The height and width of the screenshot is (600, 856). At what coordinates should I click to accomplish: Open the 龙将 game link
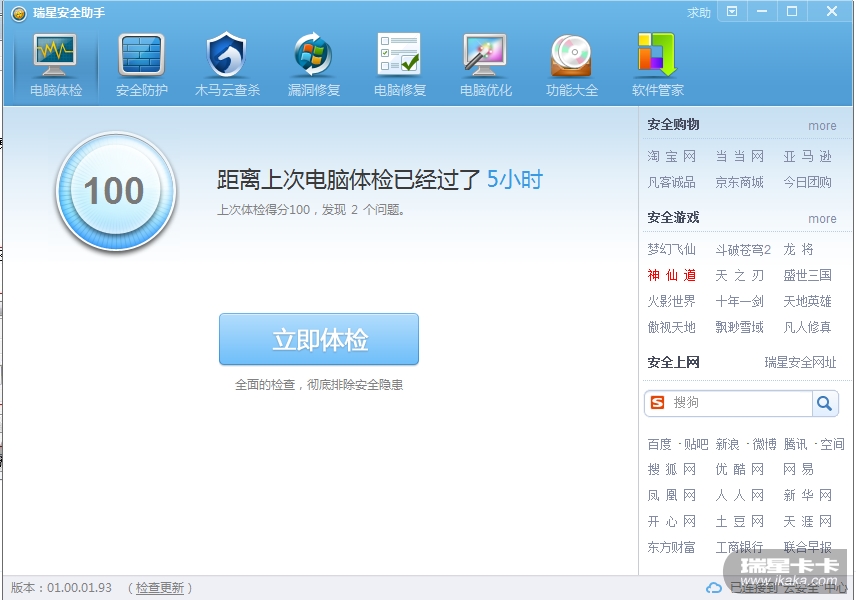(x=799, y=249)
